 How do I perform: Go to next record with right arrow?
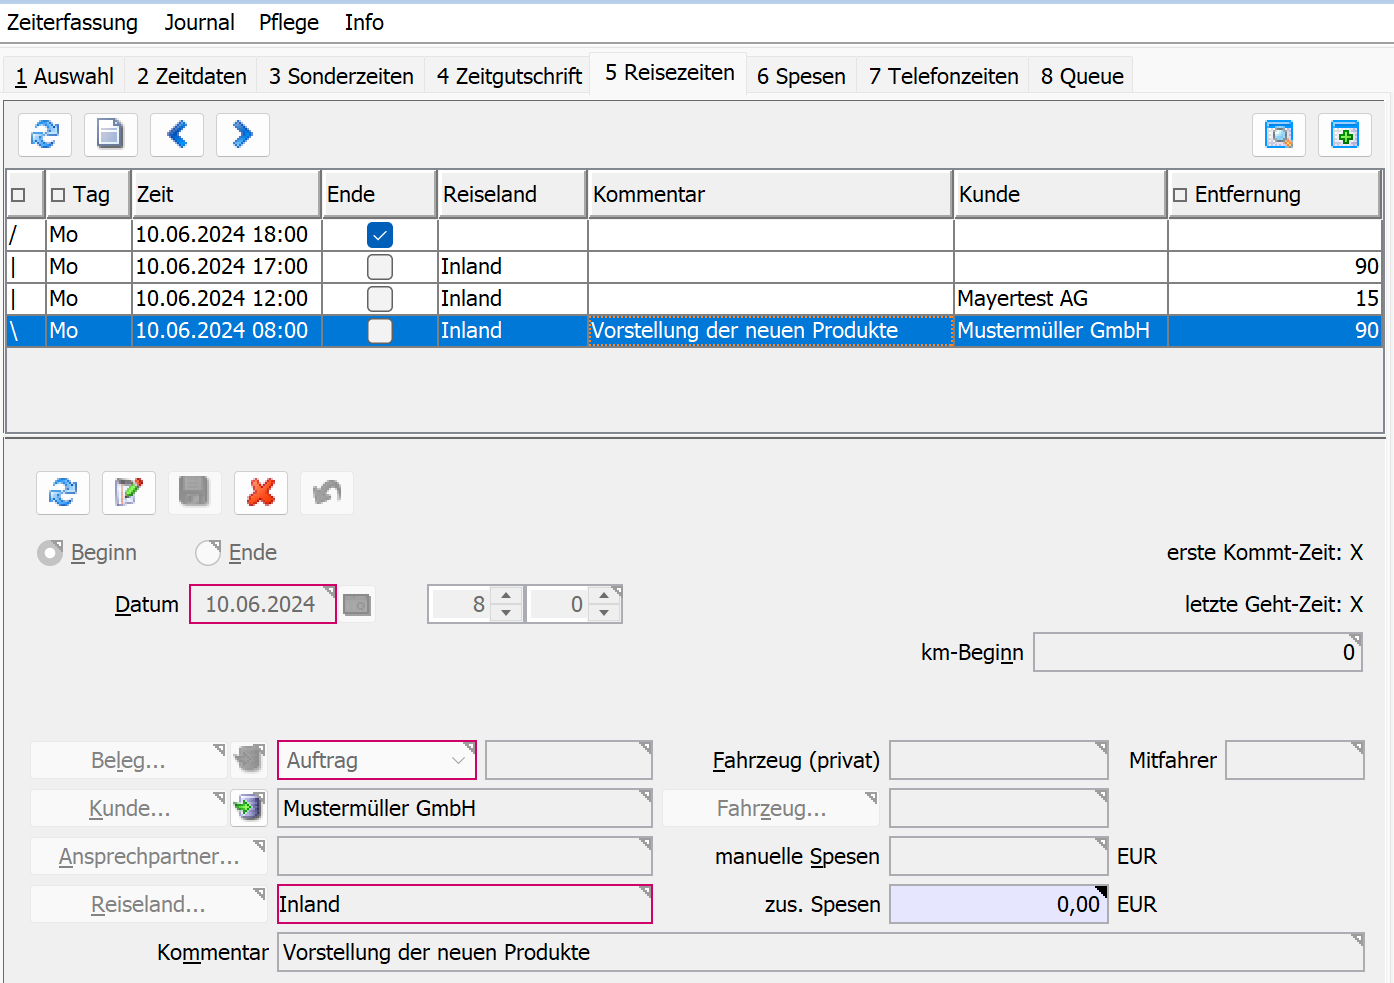point(243,134)
